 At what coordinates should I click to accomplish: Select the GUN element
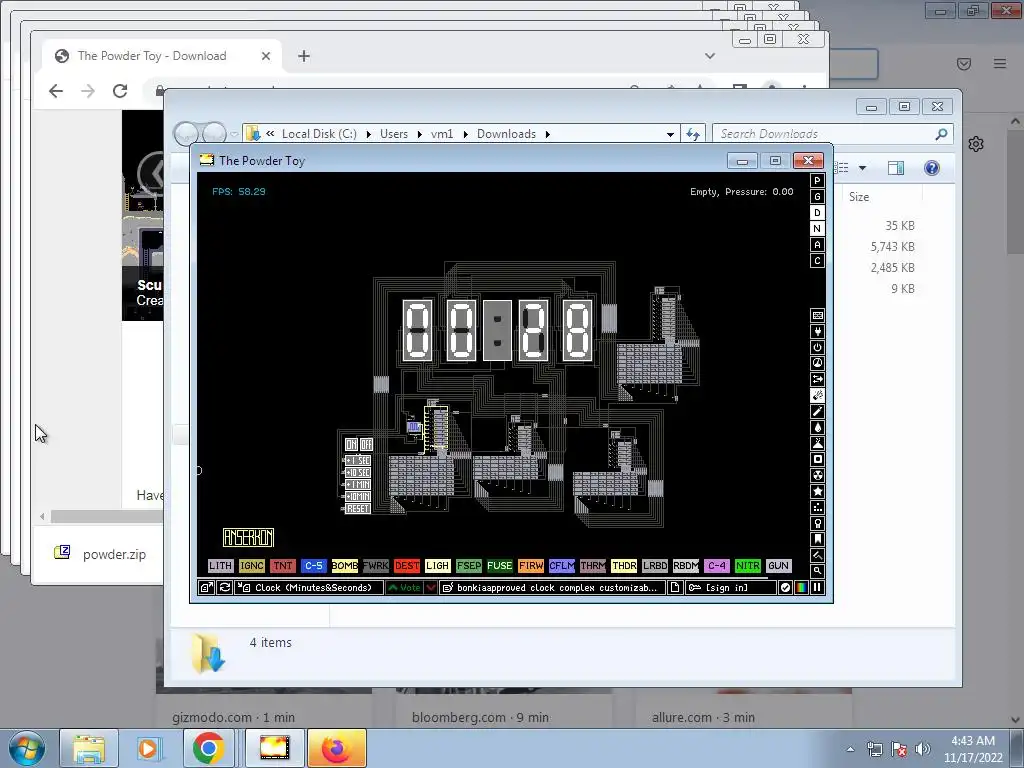(x=778, y=566)
